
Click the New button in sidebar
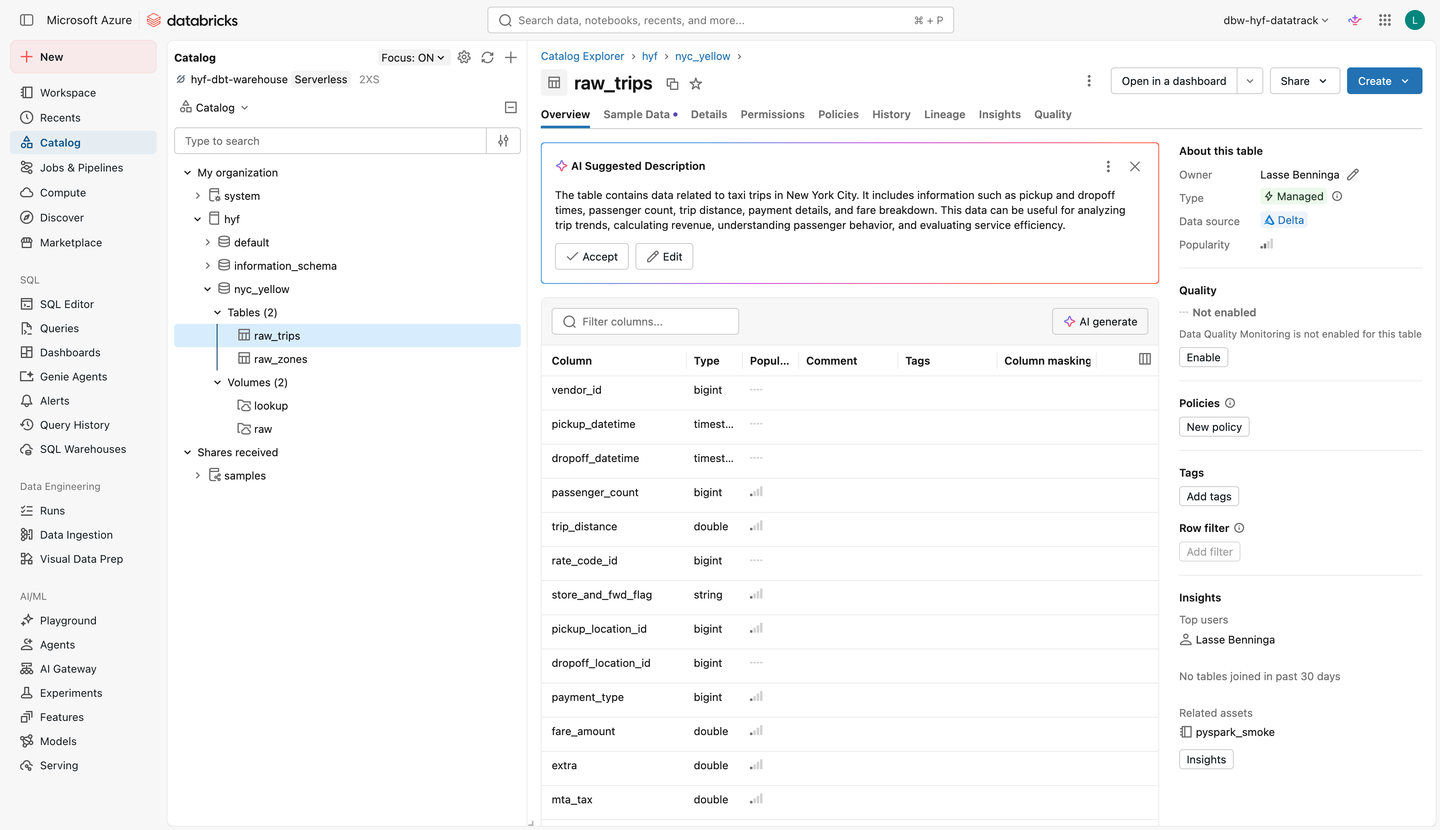83,57
